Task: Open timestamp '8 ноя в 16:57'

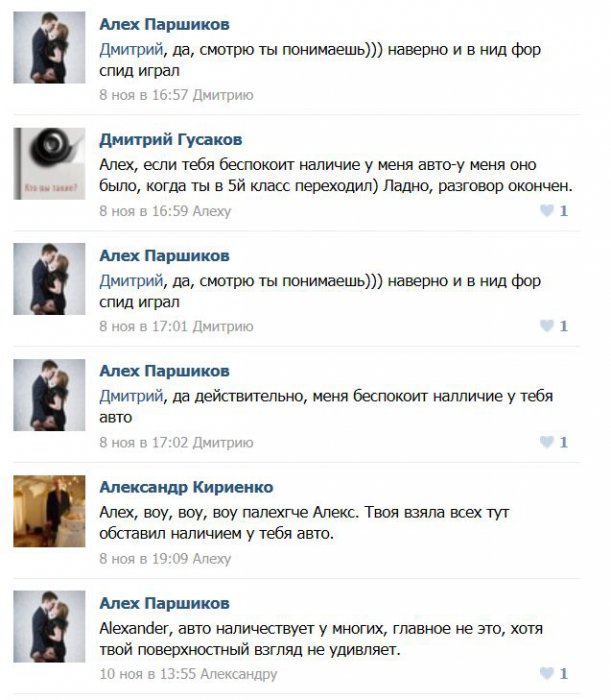Action: (x=143, y=95)
